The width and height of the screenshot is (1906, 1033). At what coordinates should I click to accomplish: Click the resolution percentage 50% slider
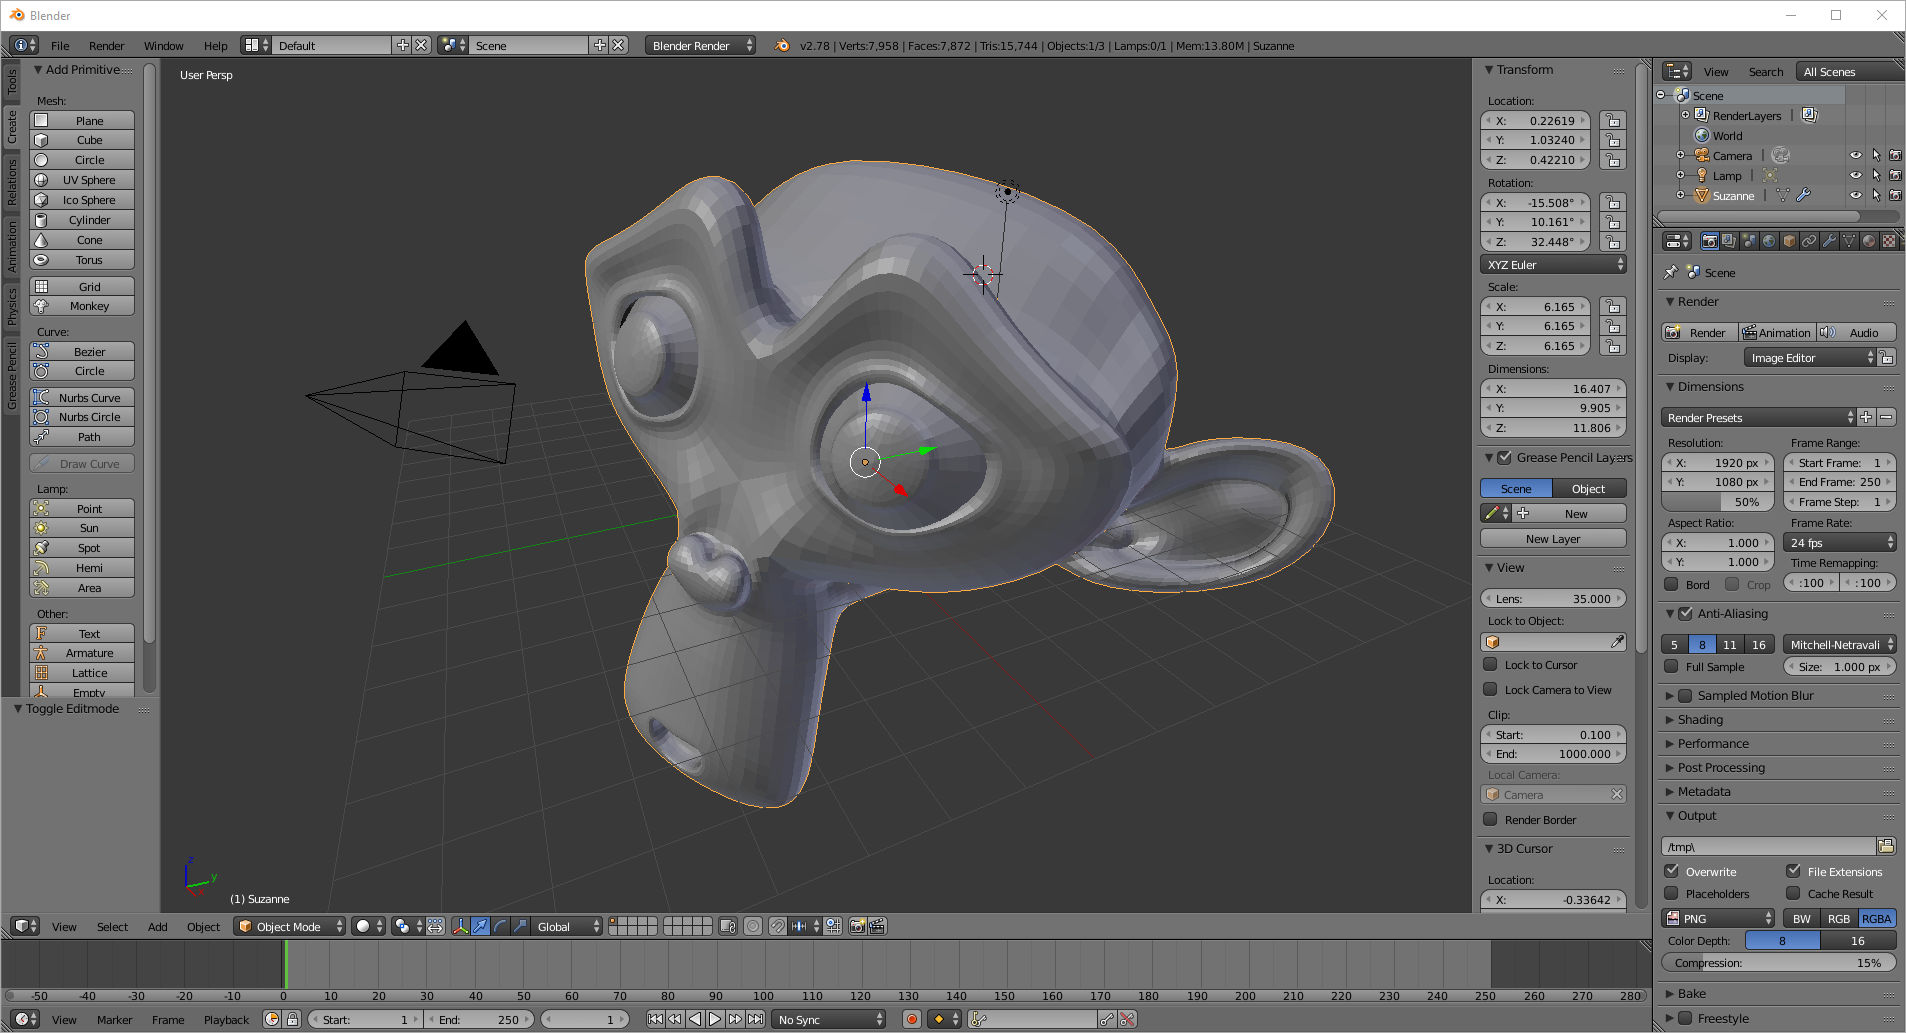pyautogui.click(x=1717, y=502)
